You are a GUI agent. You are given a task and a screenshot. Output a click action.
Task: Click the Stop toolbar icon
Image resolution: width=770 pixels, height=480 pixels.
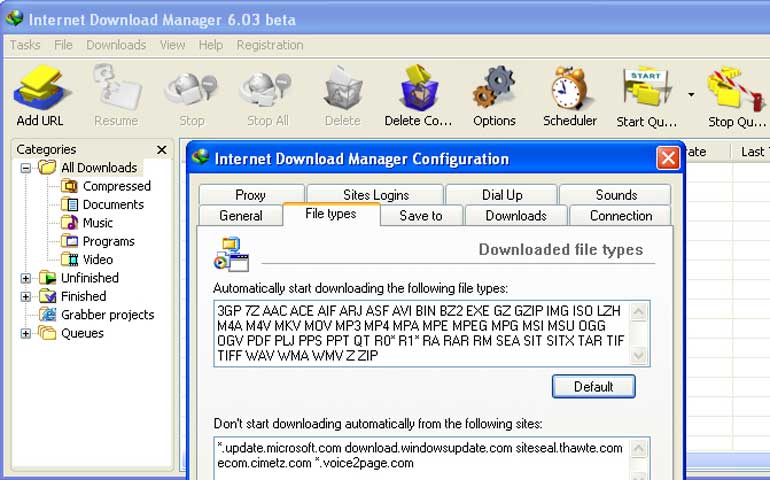[191, 90]
